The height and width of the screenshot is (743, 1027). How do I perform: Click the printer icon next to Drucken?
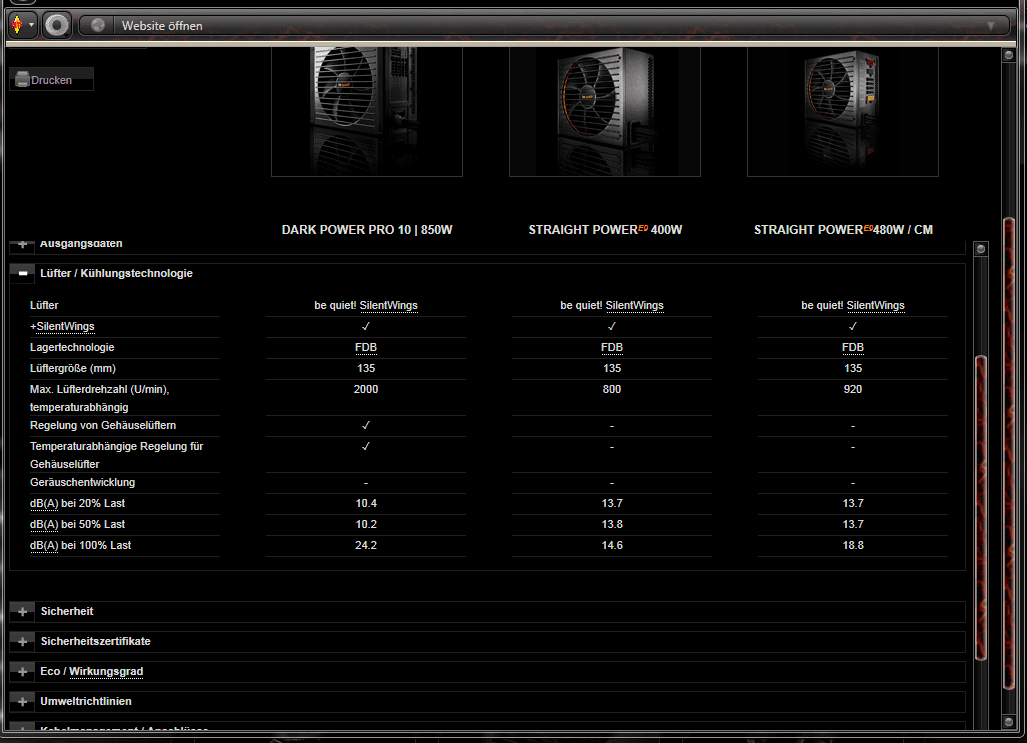[22, 79]
